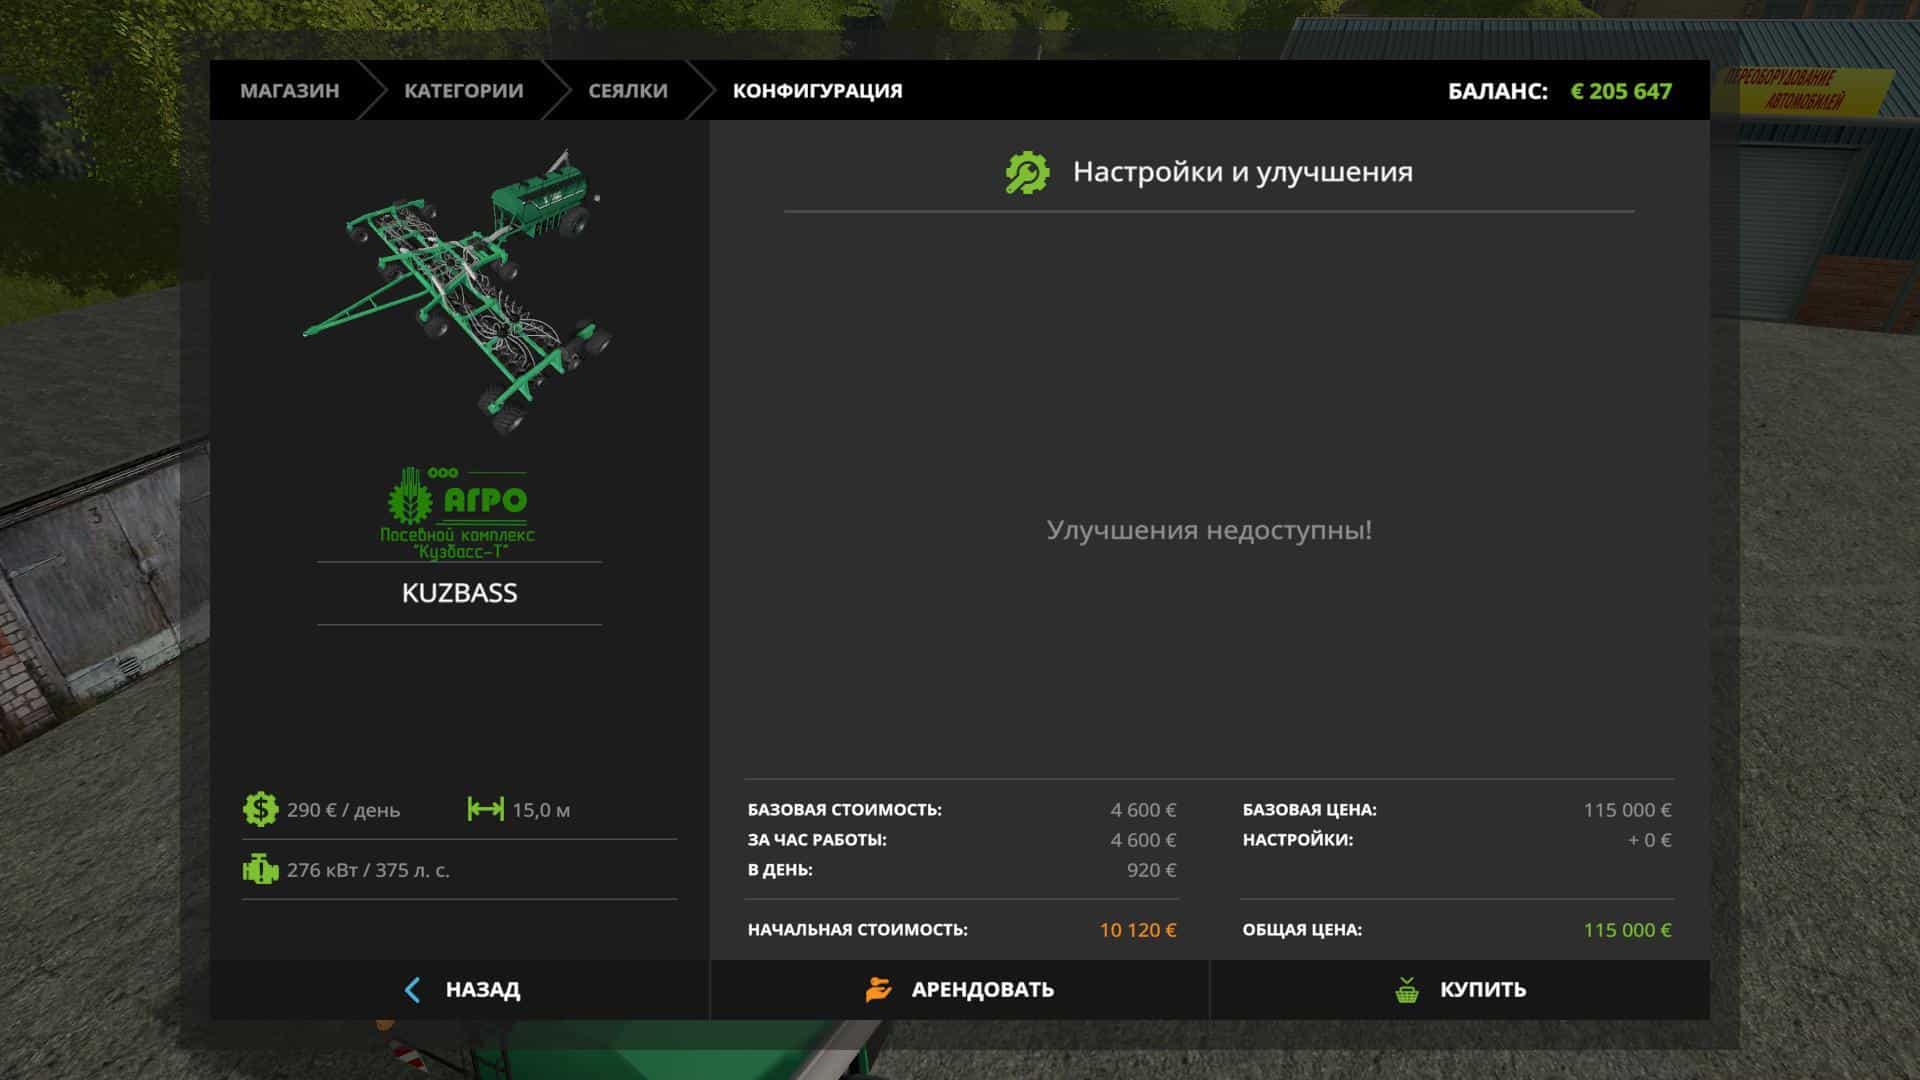Click the engine power requirement icon
The image size is (1920, 1080).
(x=260, y=869)
